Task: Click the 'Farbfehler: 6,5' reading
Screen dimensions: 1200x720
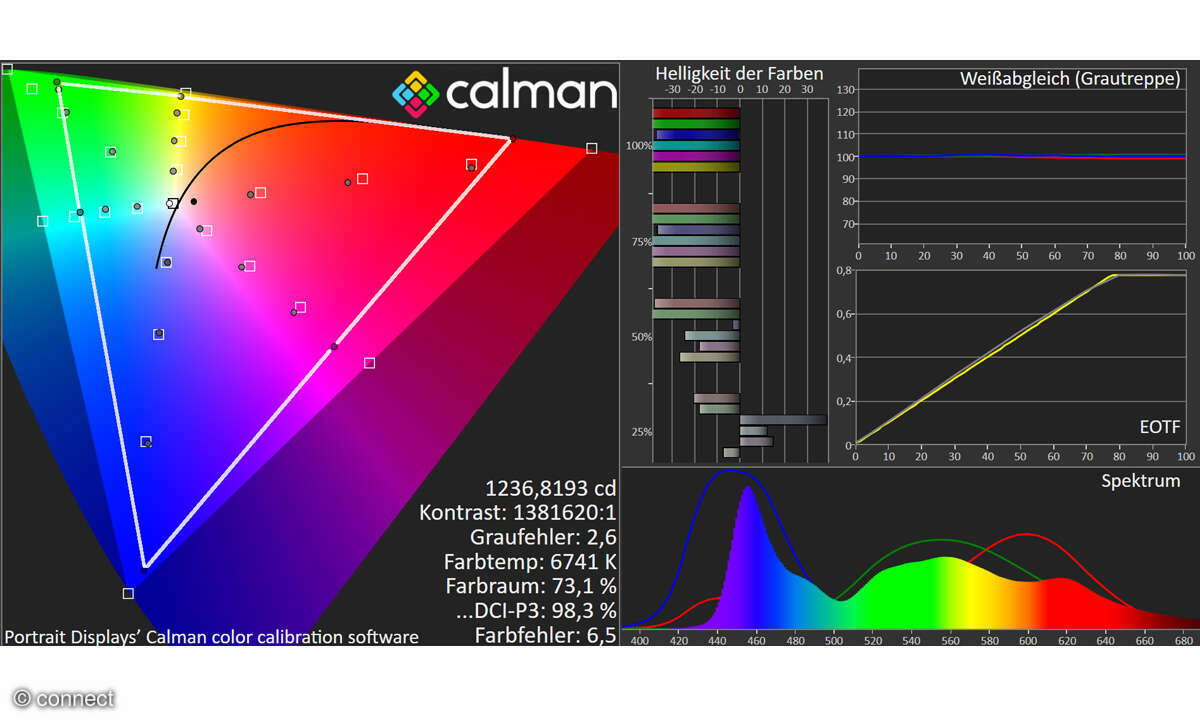Action: (545, 635)
